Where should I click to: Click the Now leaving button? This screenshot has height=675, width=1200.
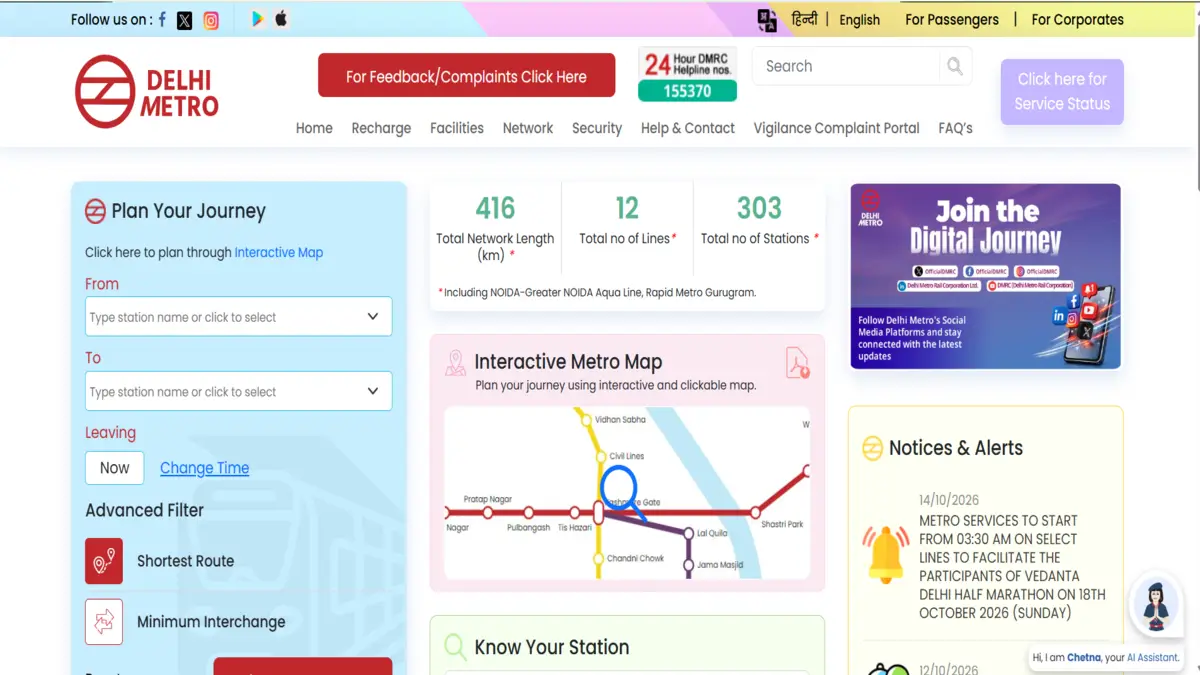click(114, 468)
